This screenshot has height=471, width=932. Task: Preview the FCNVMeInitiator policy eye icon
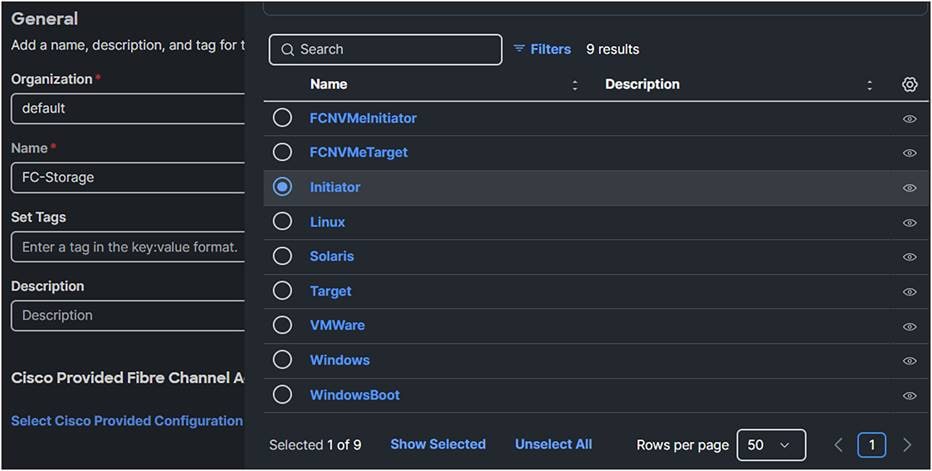909,119
